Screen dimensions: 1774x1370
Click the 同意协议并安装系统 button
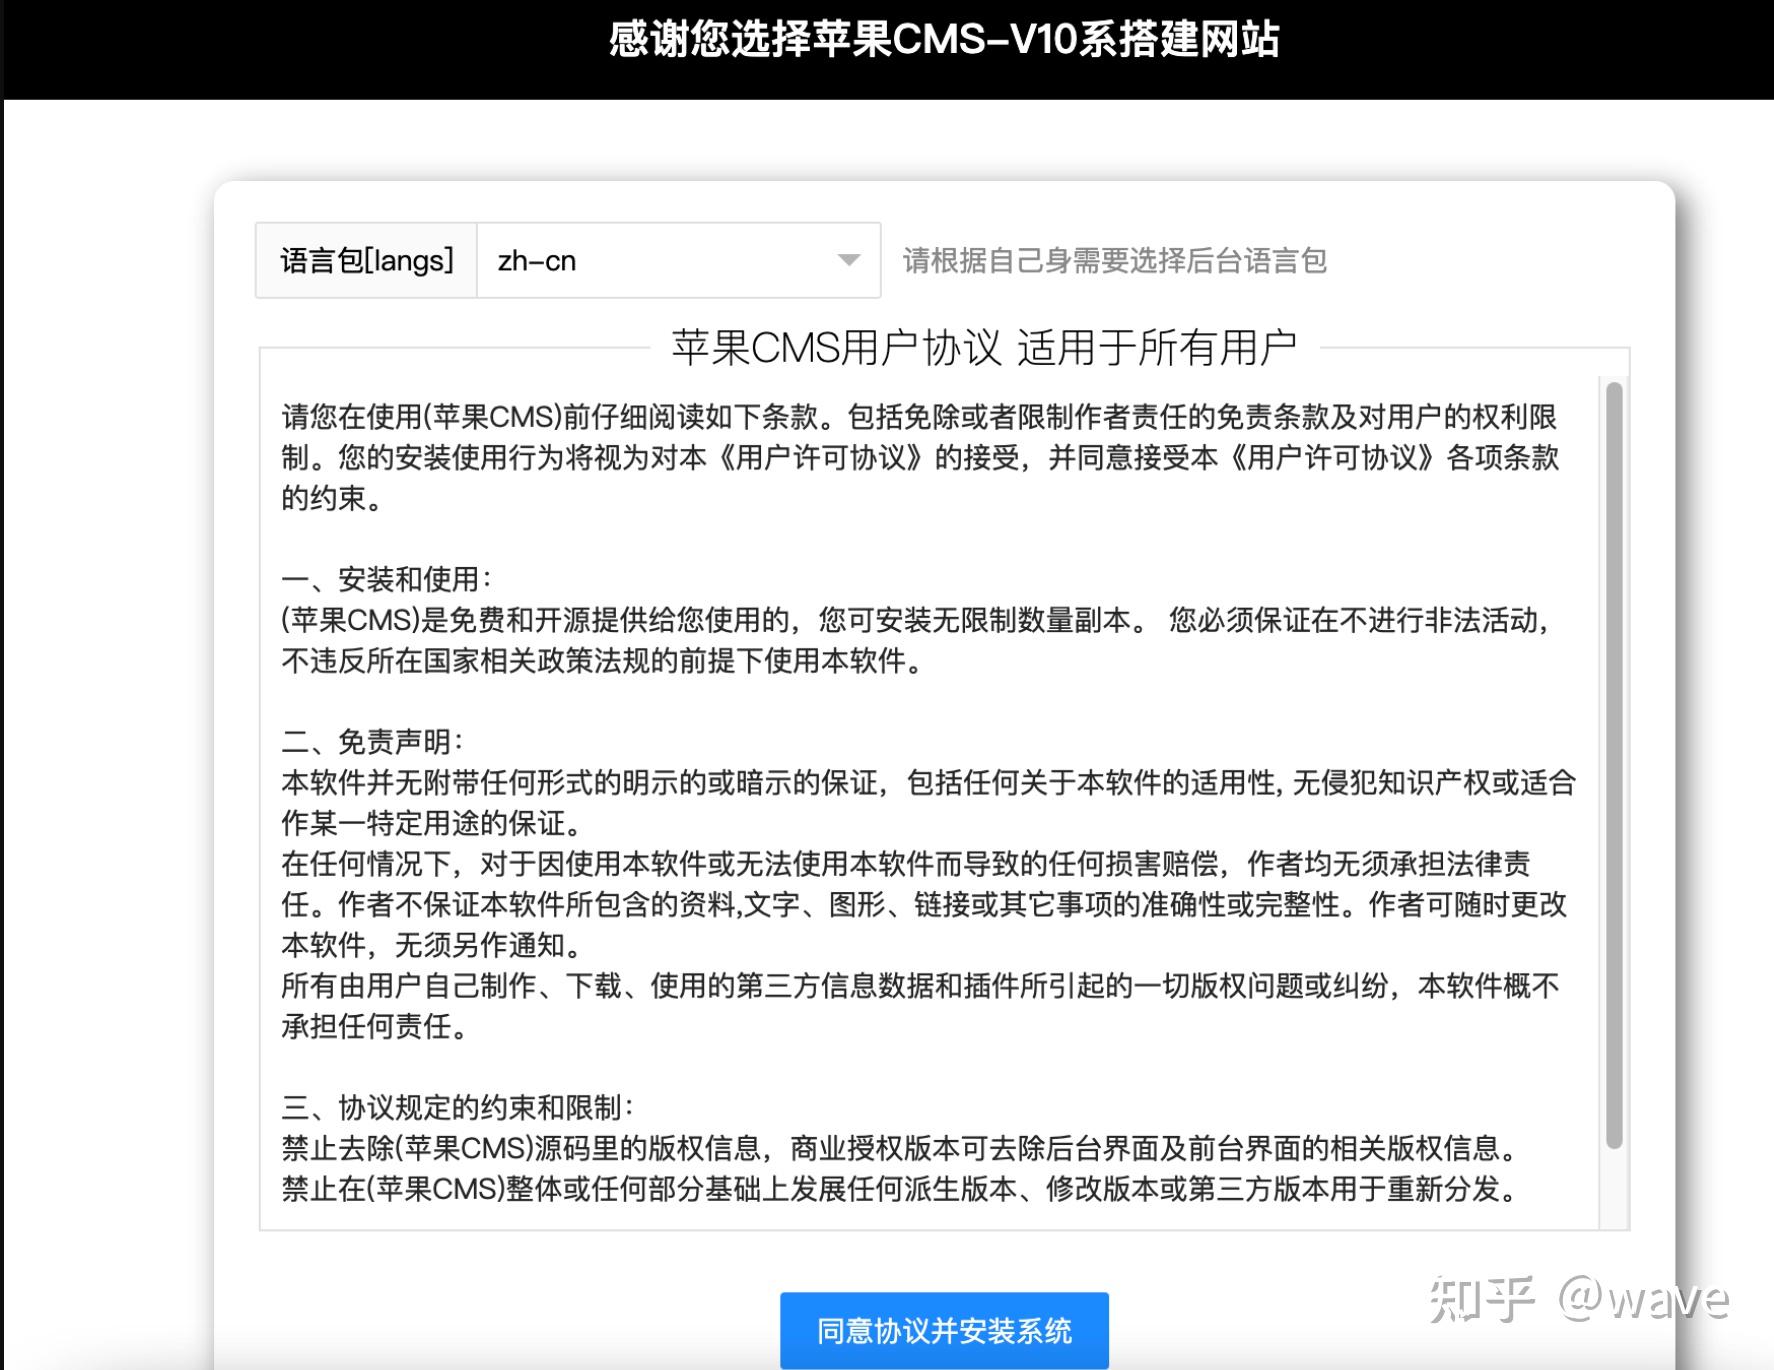point(944,1331)
